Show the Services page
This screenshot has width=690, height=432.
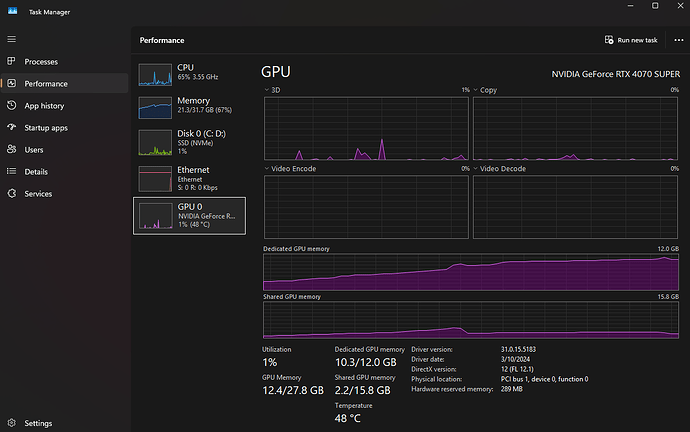(x=38, y=193)
